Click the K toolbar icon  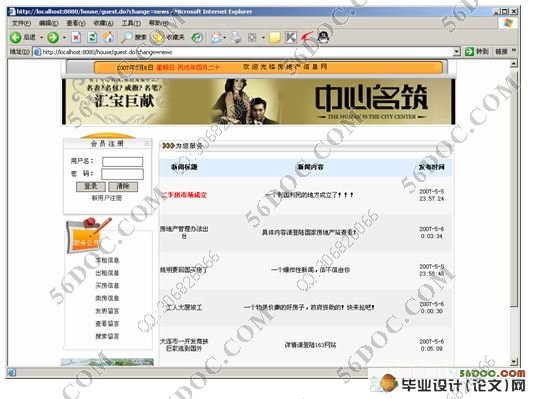coord(290,37)
